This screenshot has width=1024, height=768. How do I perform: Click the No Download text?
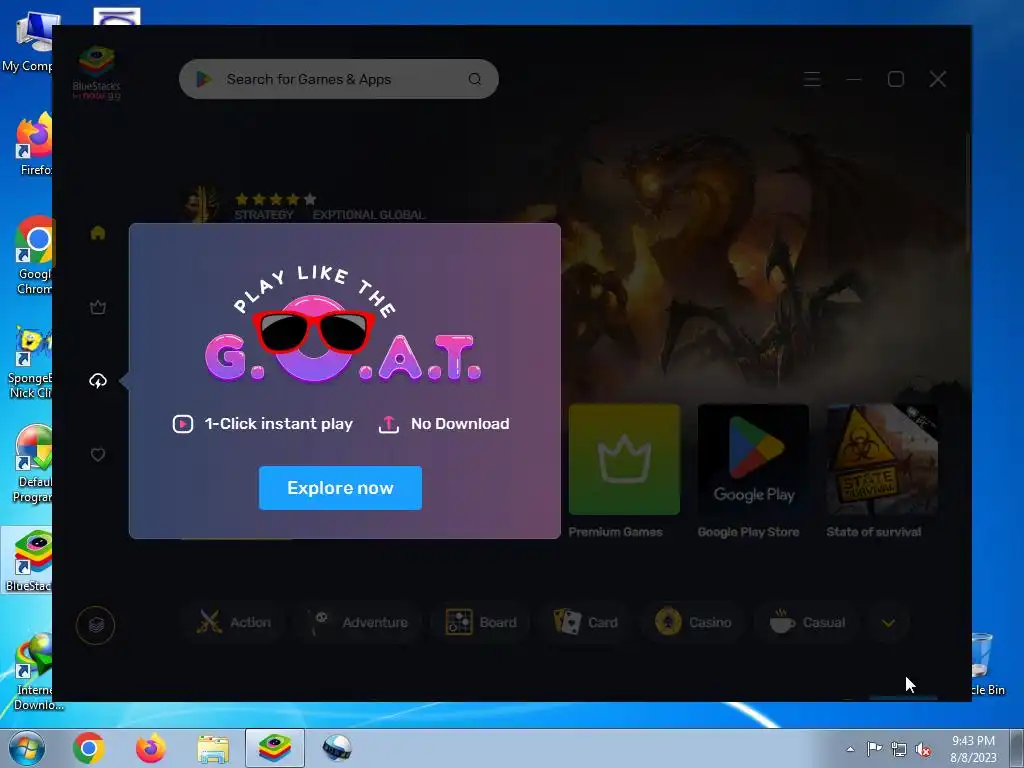coord(460,424)
